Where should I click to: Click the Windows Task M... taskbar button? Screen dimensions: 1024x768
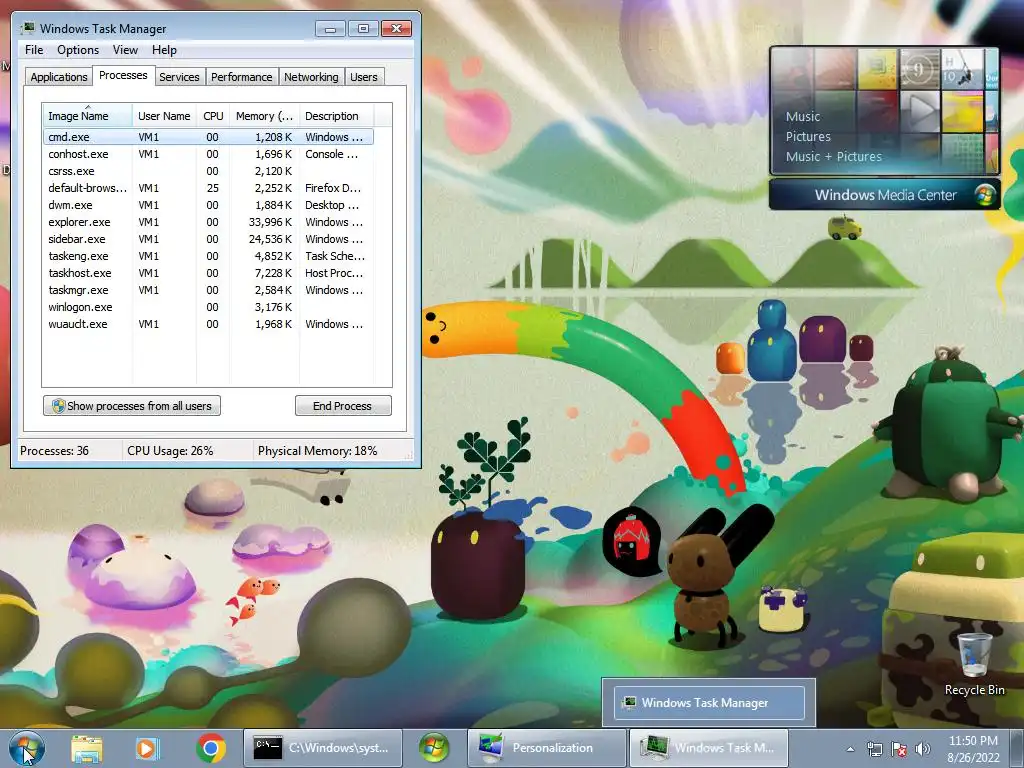click(x=709, y=748)
